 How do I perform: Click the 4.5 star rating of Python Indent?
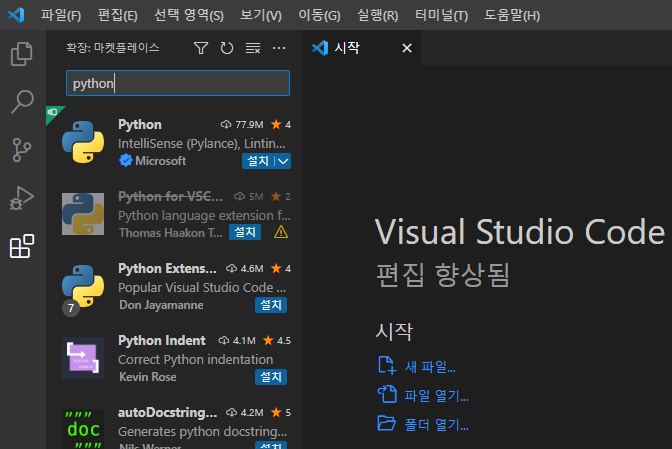pyautogui.click(x=284, y=341)
